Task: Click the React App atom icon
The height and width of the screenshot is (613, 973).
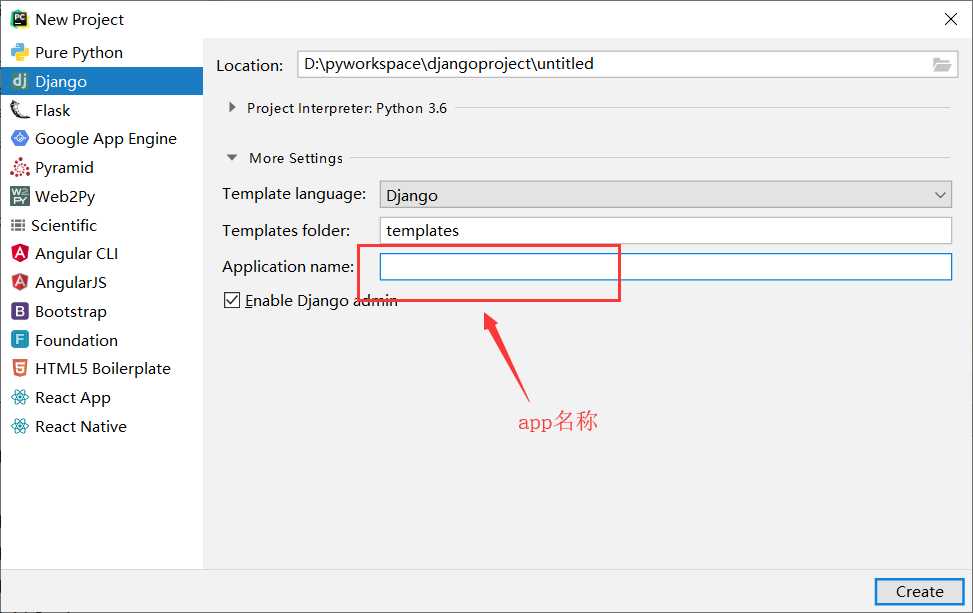Action: pyautogui.click(x=20, y=397)
